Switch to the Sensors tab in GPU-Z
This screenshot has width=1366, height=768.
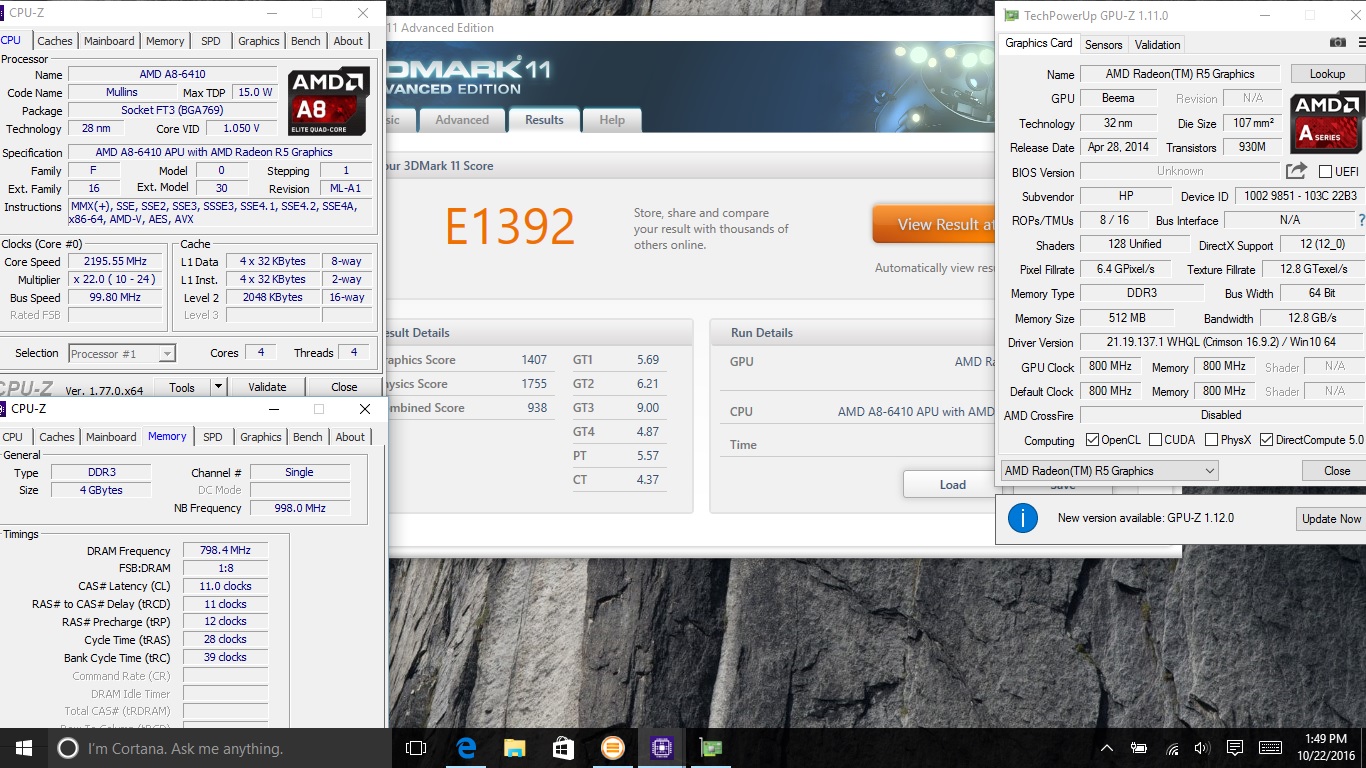click(x=1103, y=44)
